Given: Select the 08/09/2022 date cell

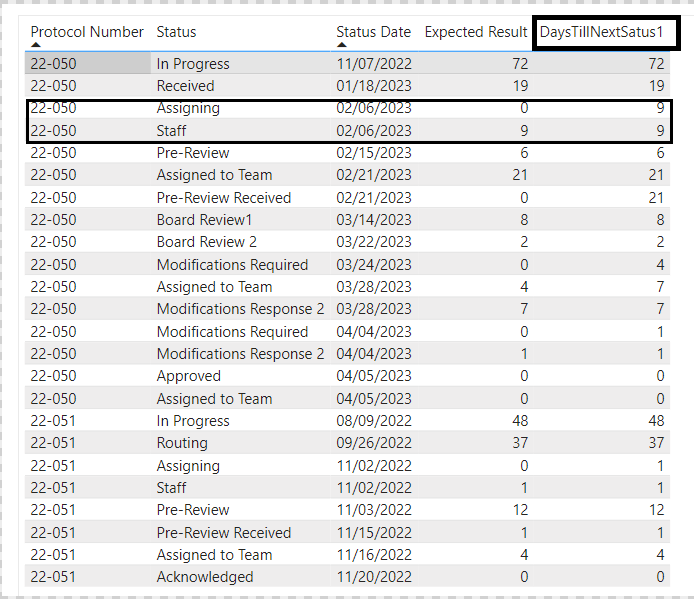Looking at the screenshot, I should (x=374, y=421).
